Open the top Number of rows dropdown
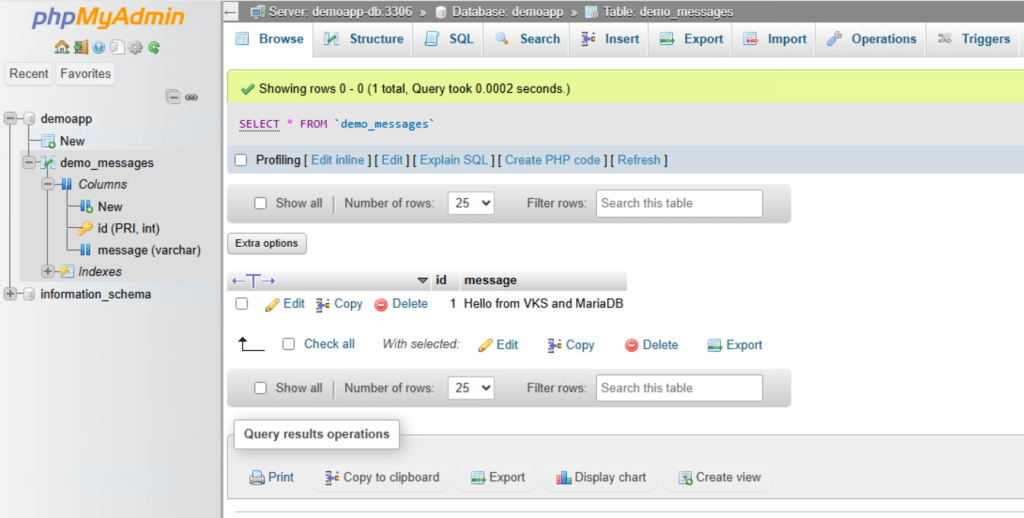The image size is (1024, 518). pyautogui.click(x=471, y=203)
